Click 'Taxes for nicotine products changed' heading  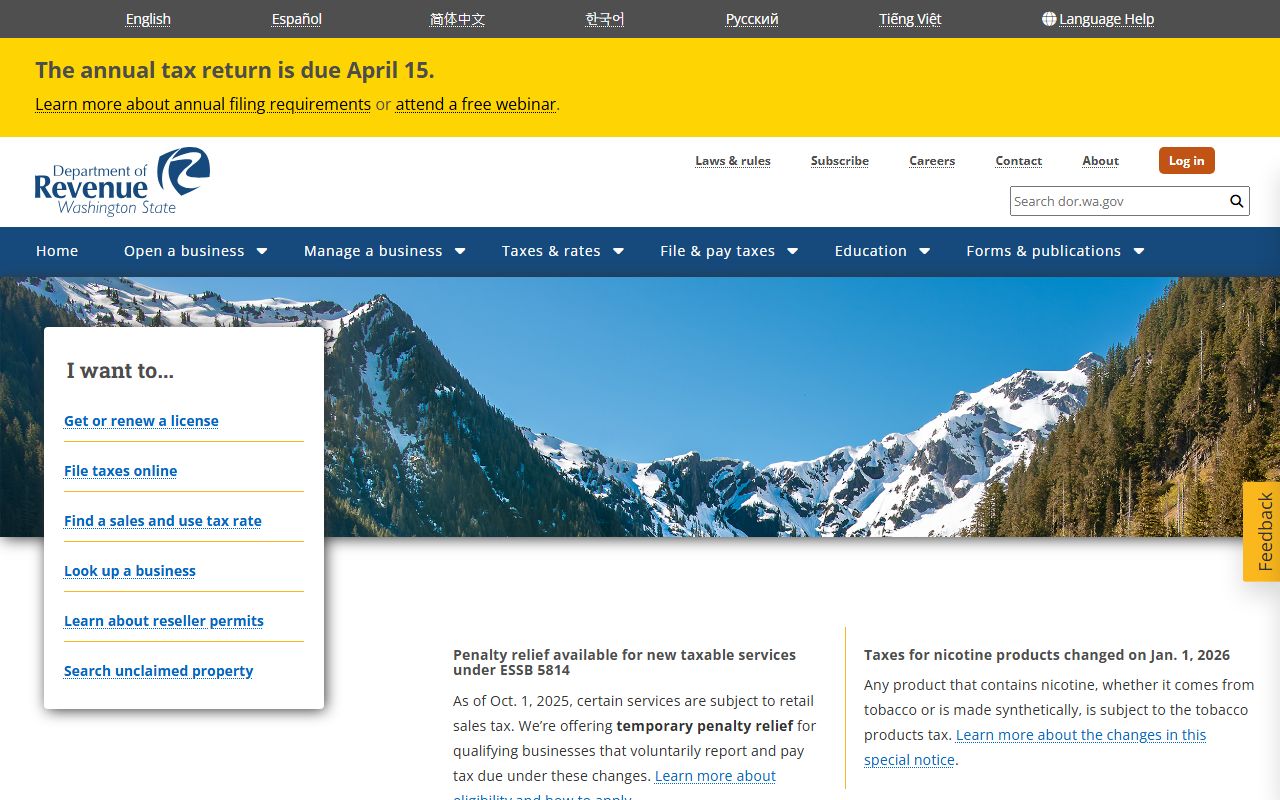(x=1047, y=655)
